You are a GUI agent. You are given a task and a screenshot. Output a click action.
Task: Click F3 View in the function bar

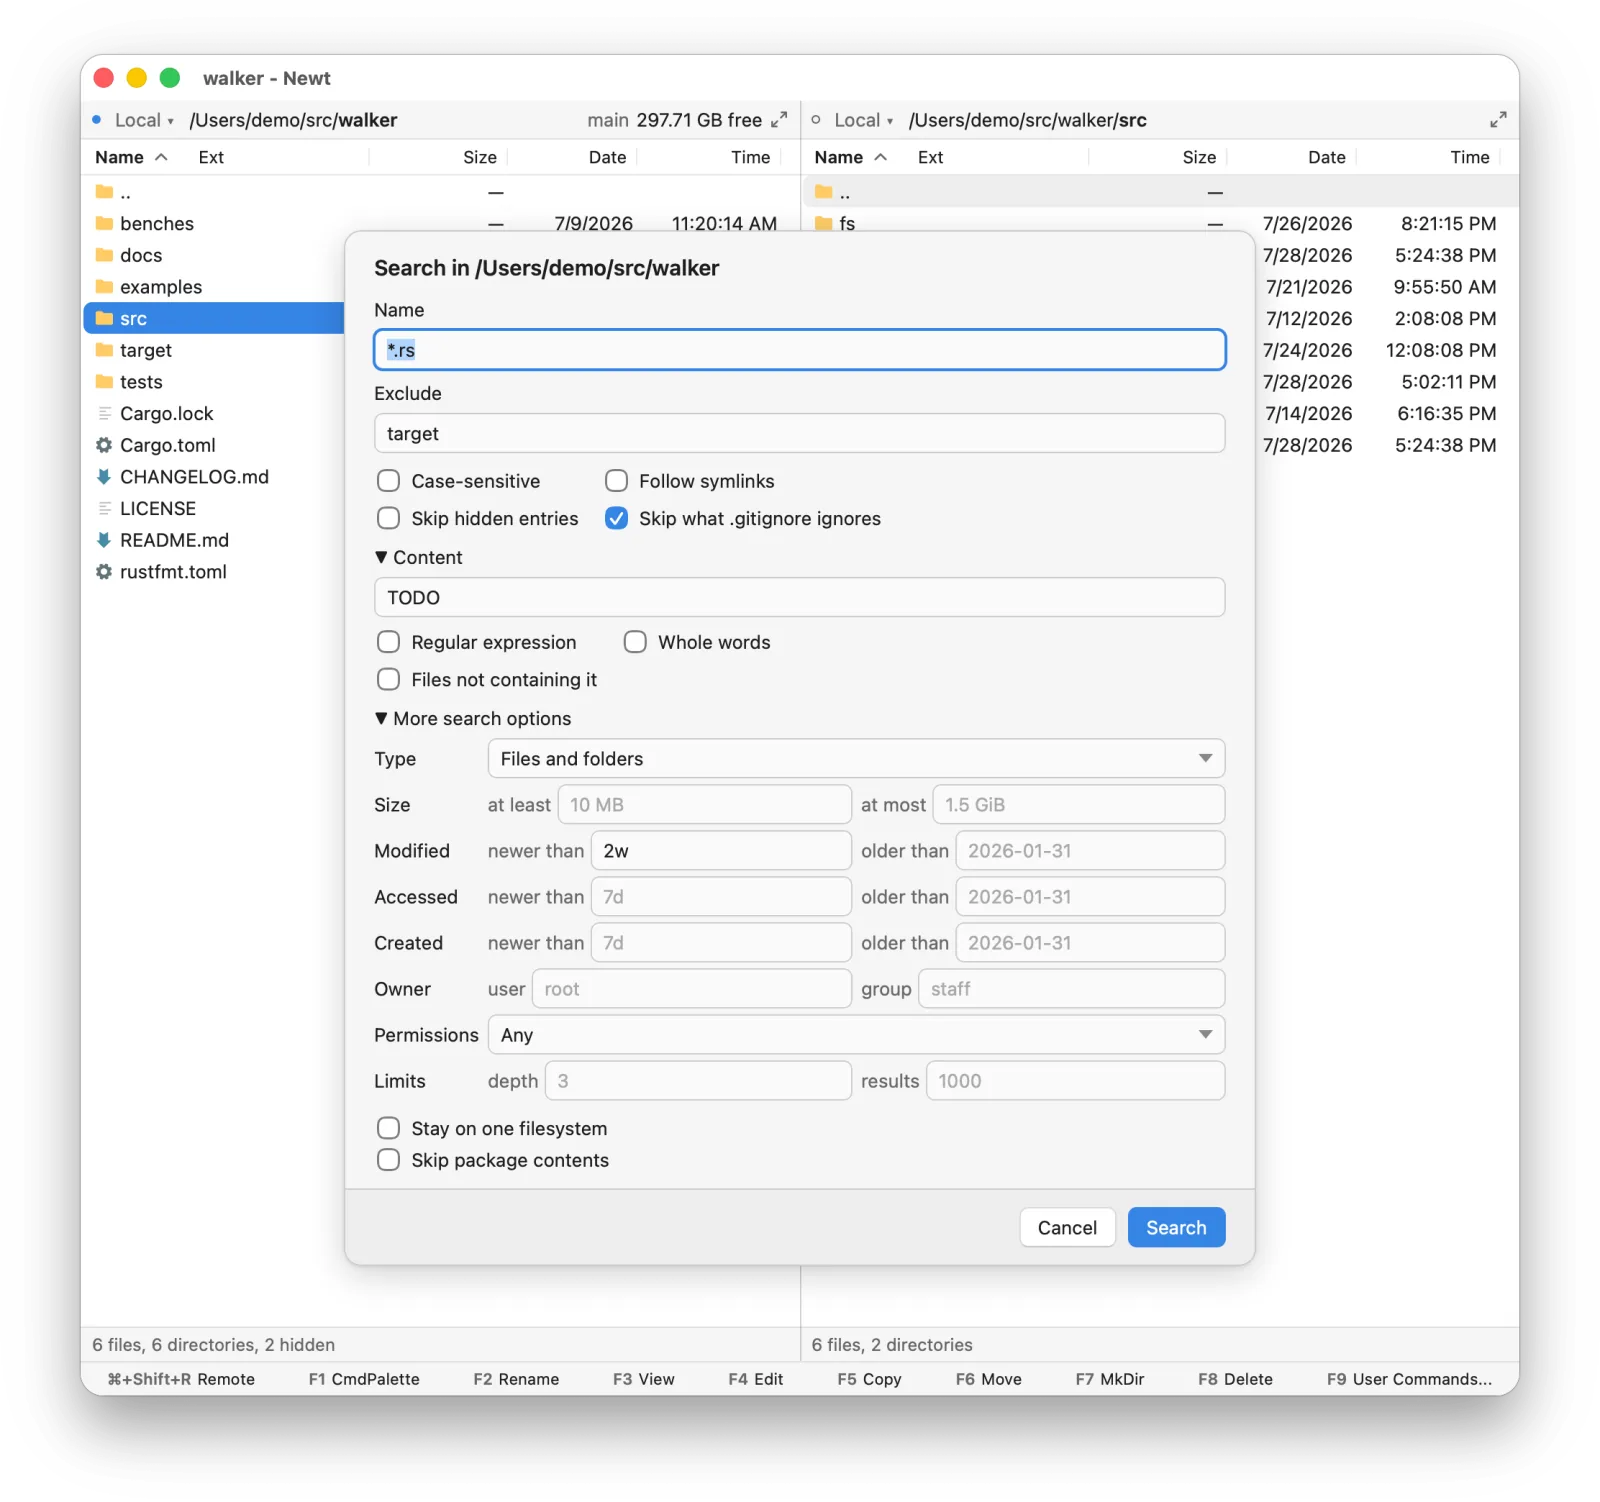(644, 1379)
